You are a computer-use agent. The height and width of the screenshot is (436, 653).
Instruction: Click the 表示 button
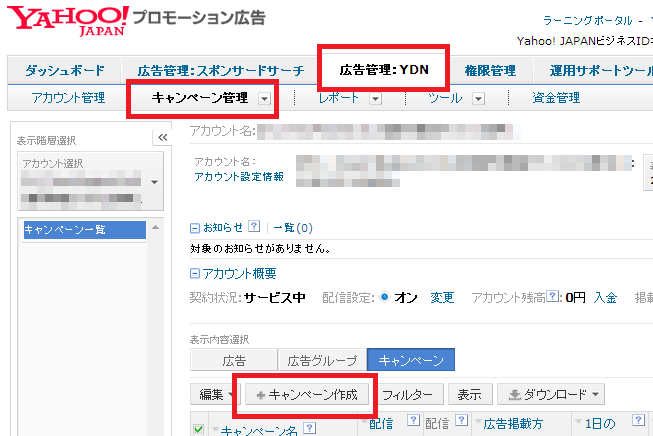point(470,394)
